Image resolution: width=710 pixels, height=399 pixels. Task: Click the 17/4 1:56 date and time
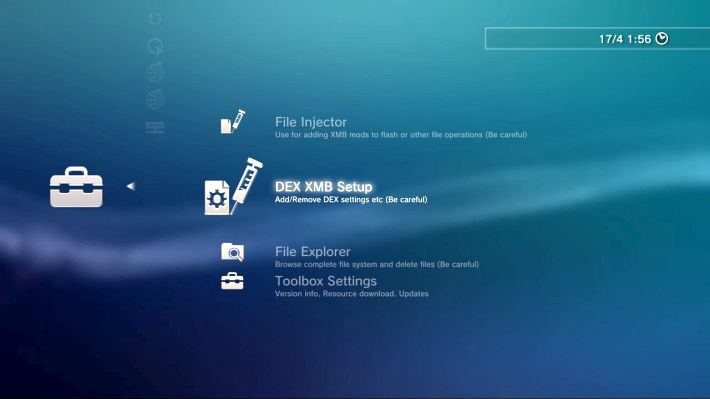[x=625, y=39]
